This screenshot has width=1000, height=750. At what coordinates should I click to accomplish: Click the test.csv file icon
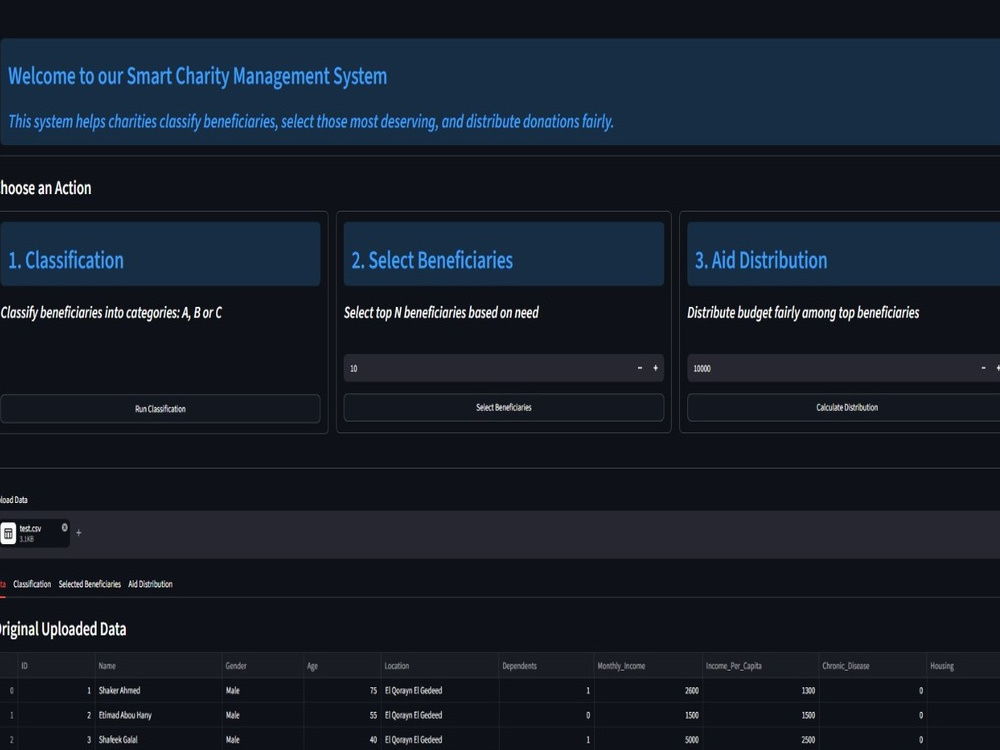tap(8, 533)
